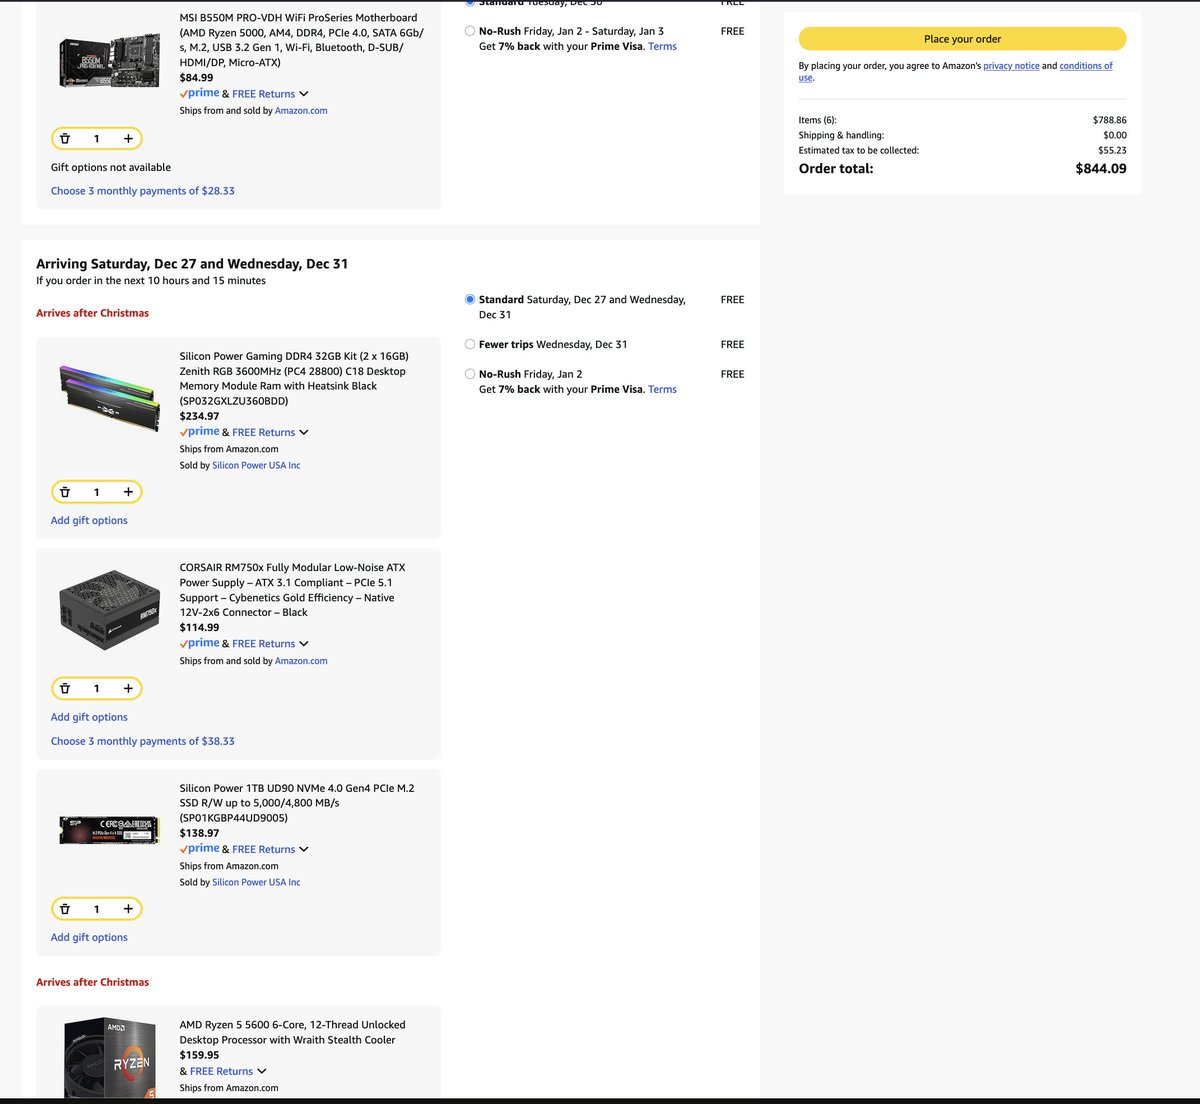This screenshot has width=1200, height=1104.
Task: Choose 3 monthly payments of $28.33
Action: pos(143,191)
